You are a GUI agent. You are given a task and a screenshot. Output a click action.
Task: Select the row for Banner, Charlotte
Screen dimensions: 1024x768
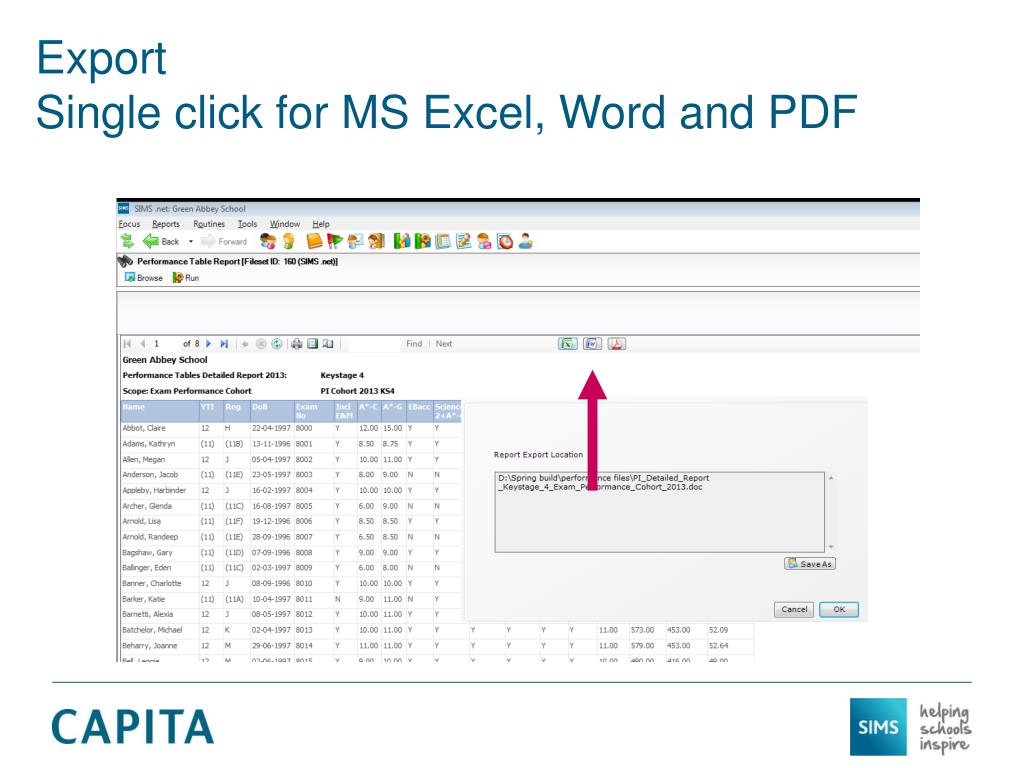click(x=291, y=583)
